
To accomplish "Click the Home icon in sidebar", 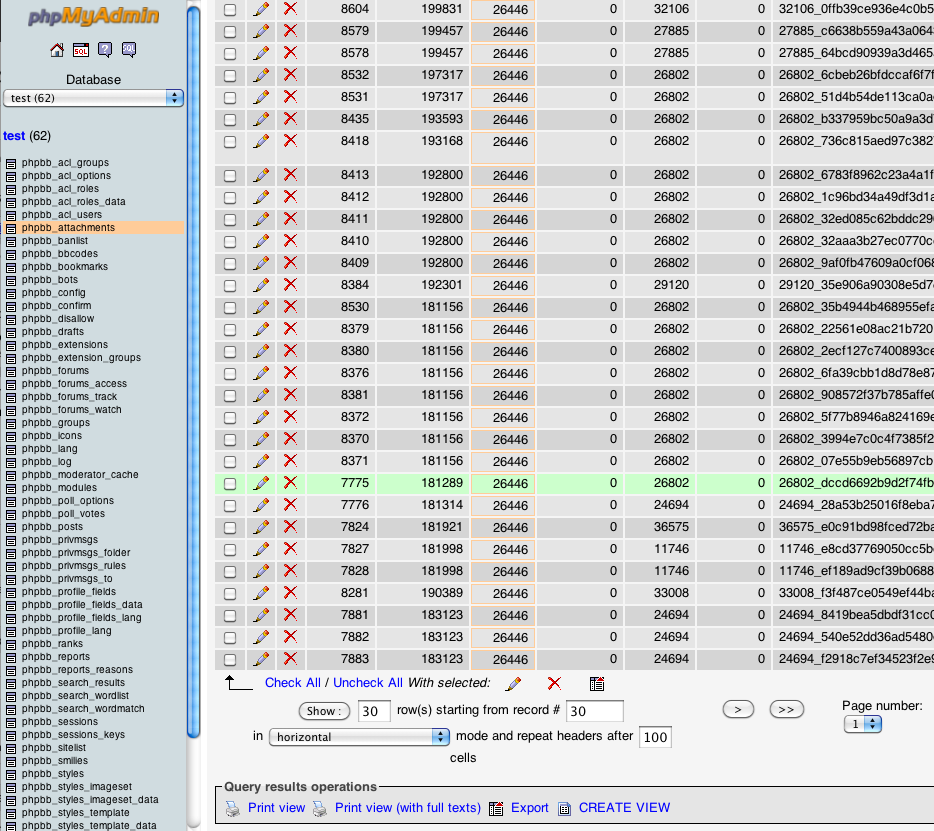I will (57, 50).
